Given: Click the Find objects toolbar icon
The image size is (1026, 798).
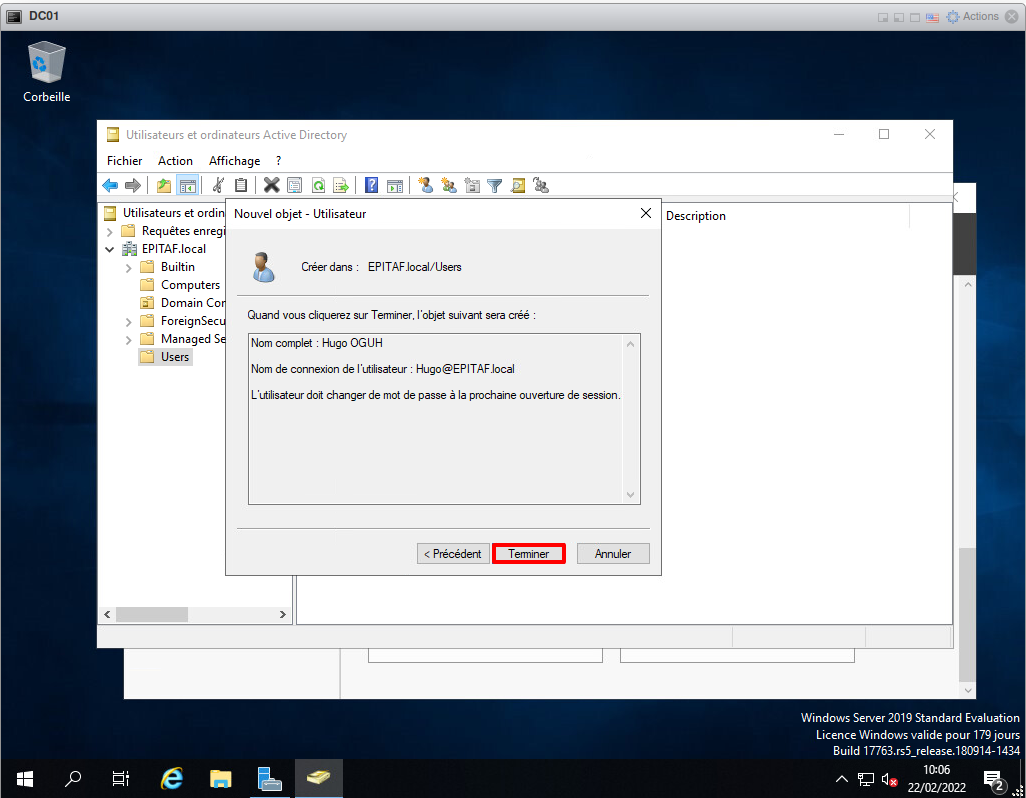Looking at the screenshot, I should pos(518,185).
